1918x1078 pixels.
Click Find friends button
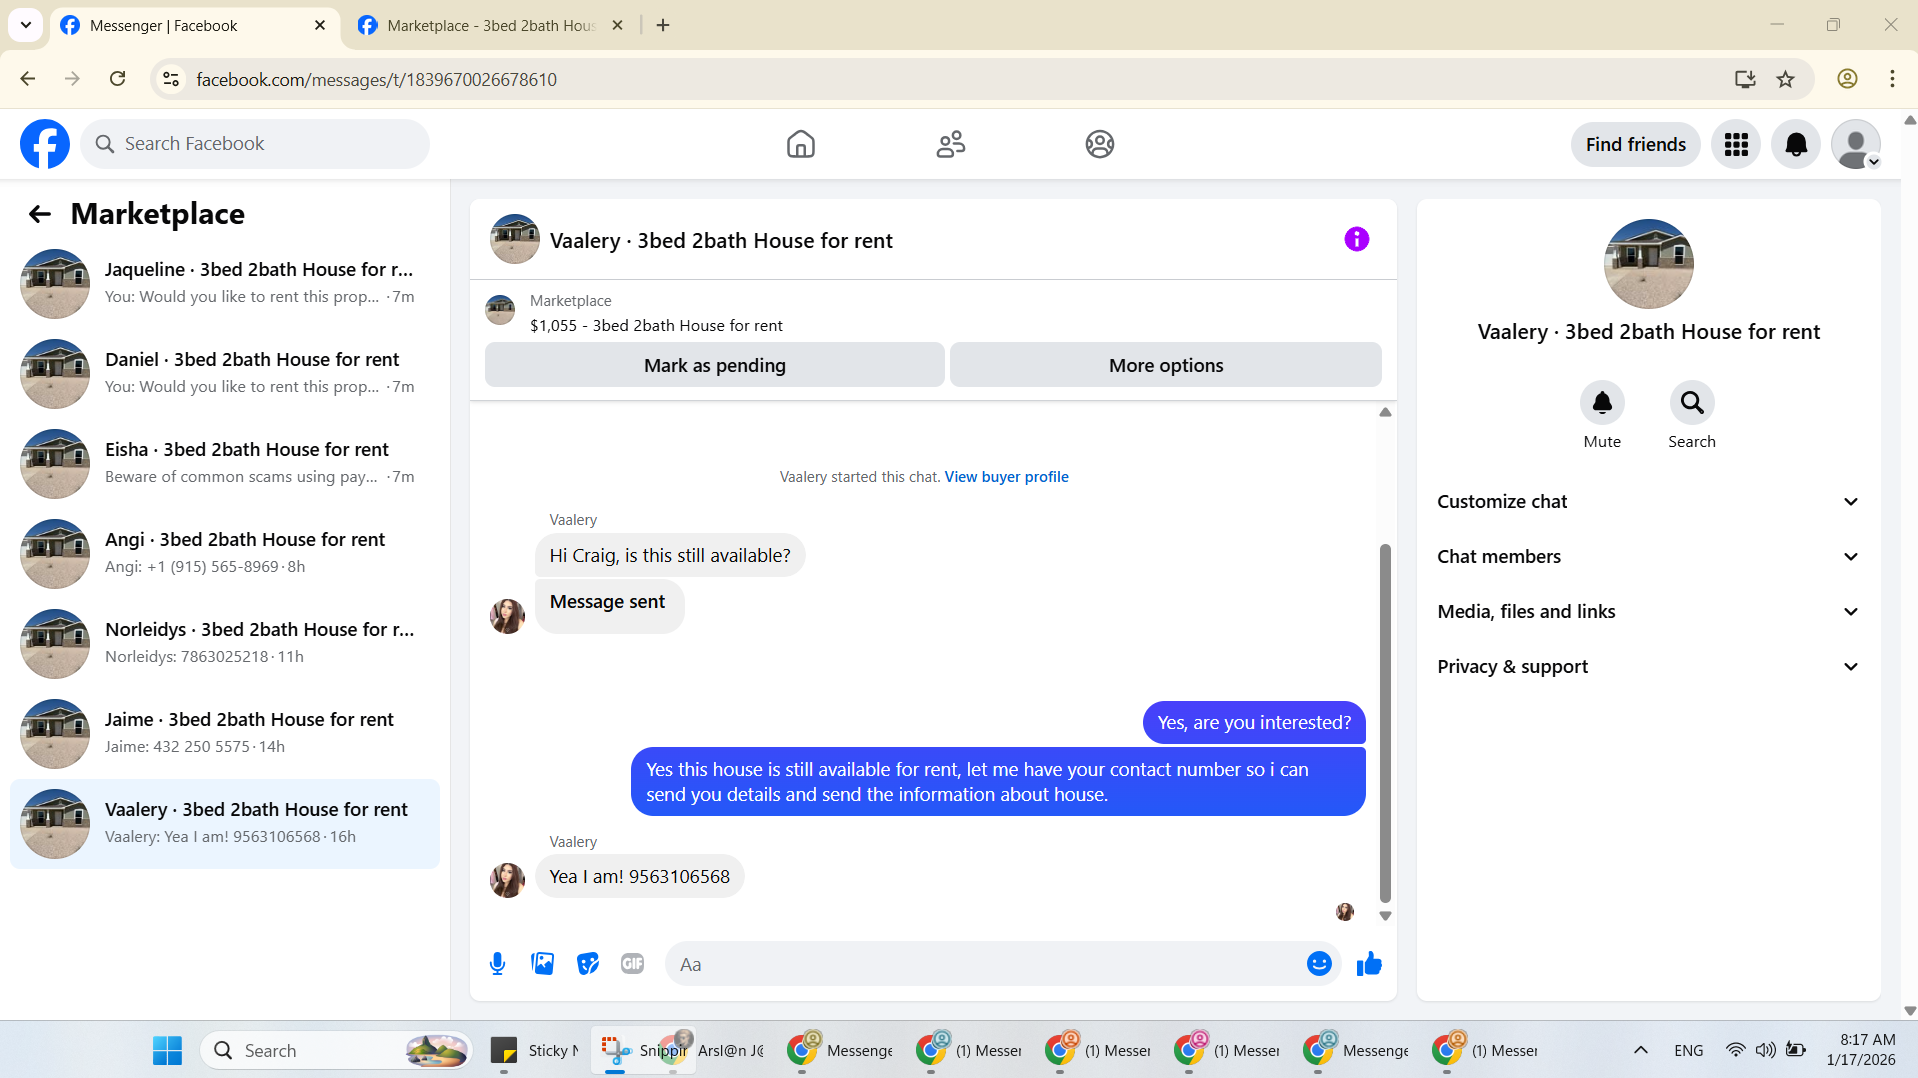coord(1635,144)
